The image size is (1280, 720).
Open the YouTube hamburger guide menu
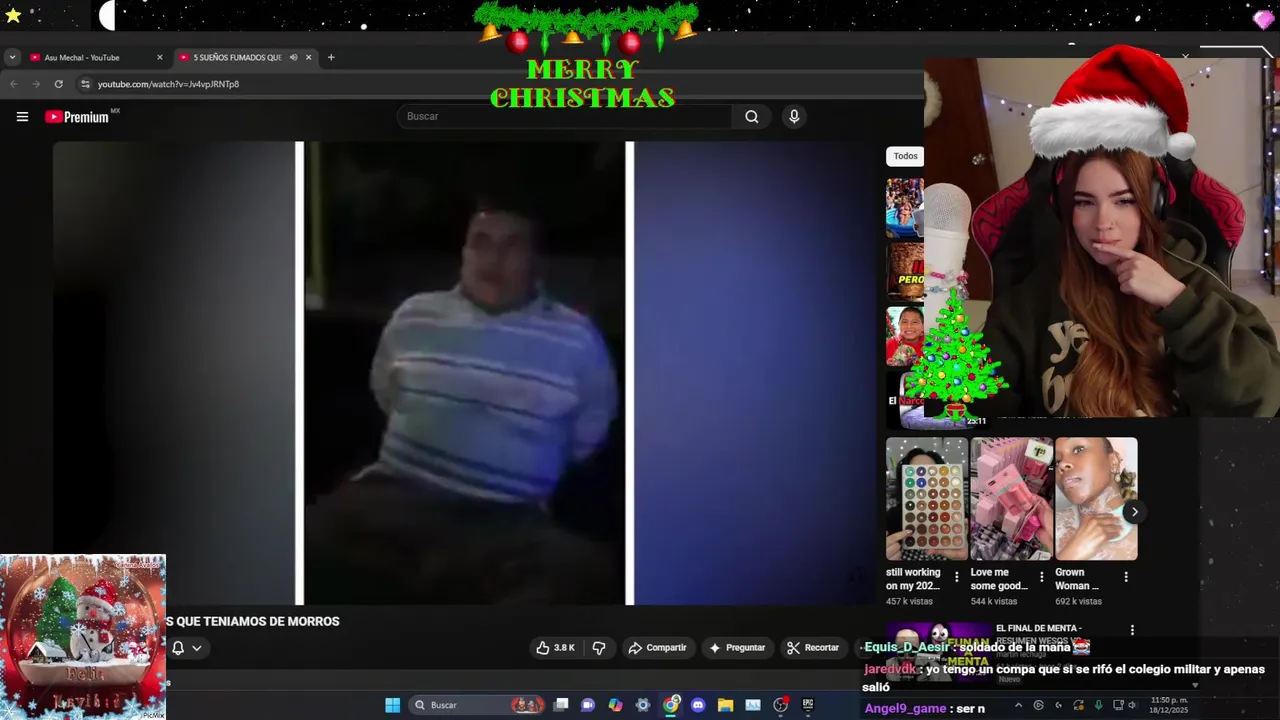click(22, 117)
